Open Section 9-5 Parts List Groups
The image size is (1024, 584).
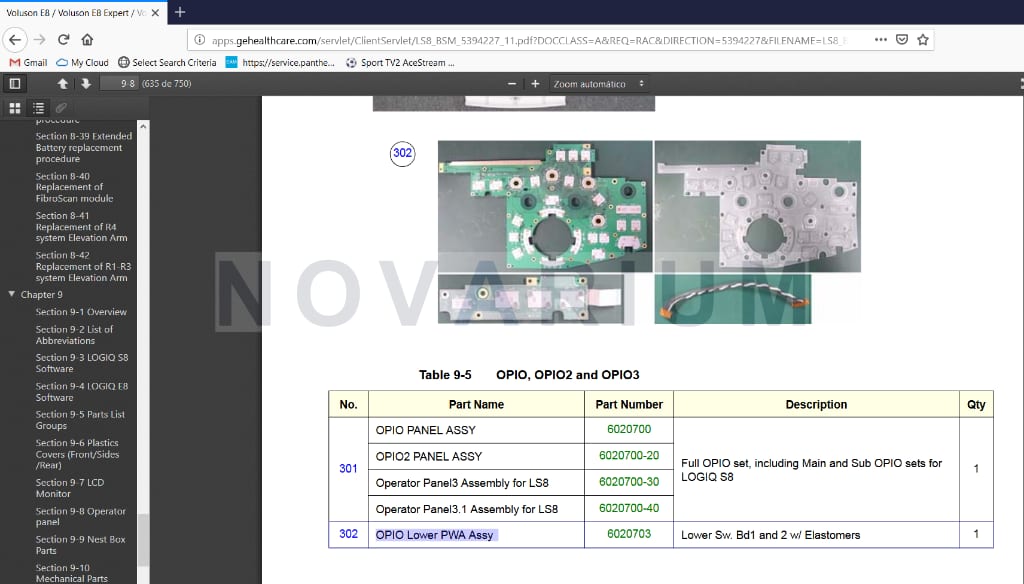point(80,420)
